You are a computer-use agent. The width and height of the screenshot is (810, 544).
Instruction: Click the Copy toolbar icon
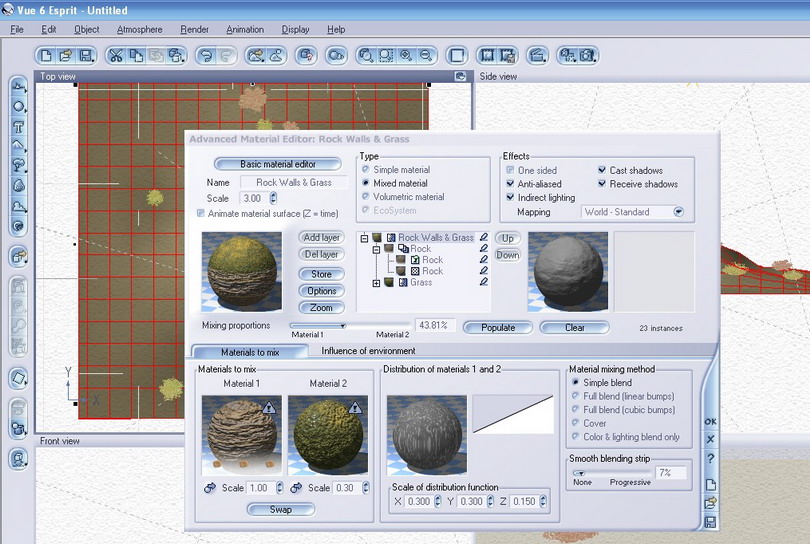tap(136, 55)
